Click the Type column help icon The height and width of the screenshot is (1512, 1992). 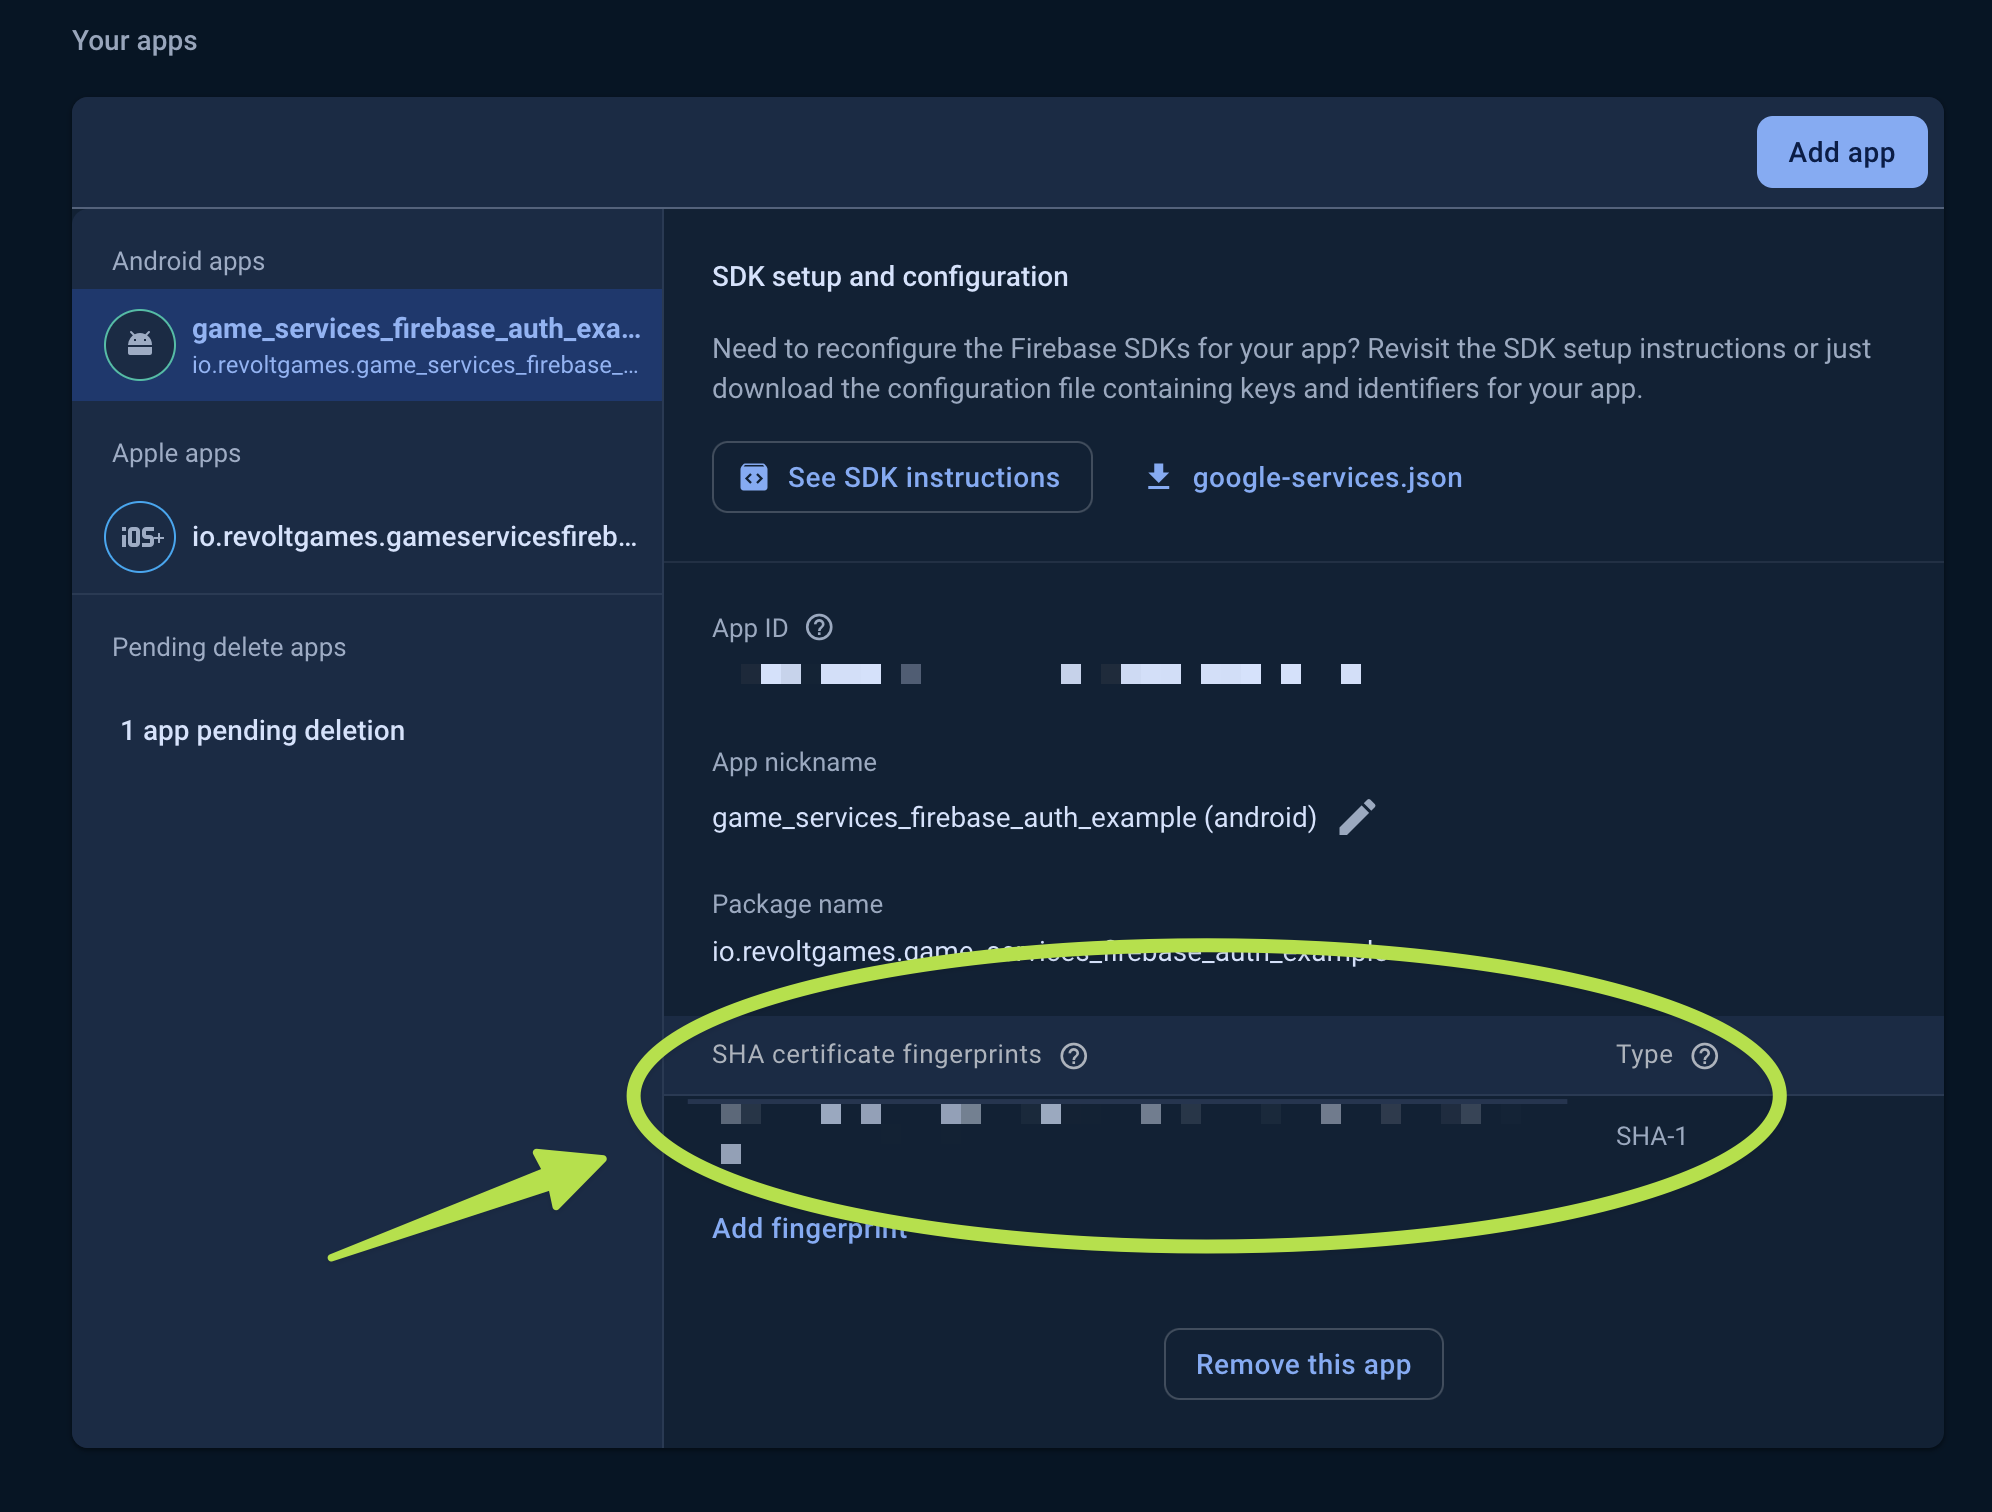[x=1704, y=1056]
